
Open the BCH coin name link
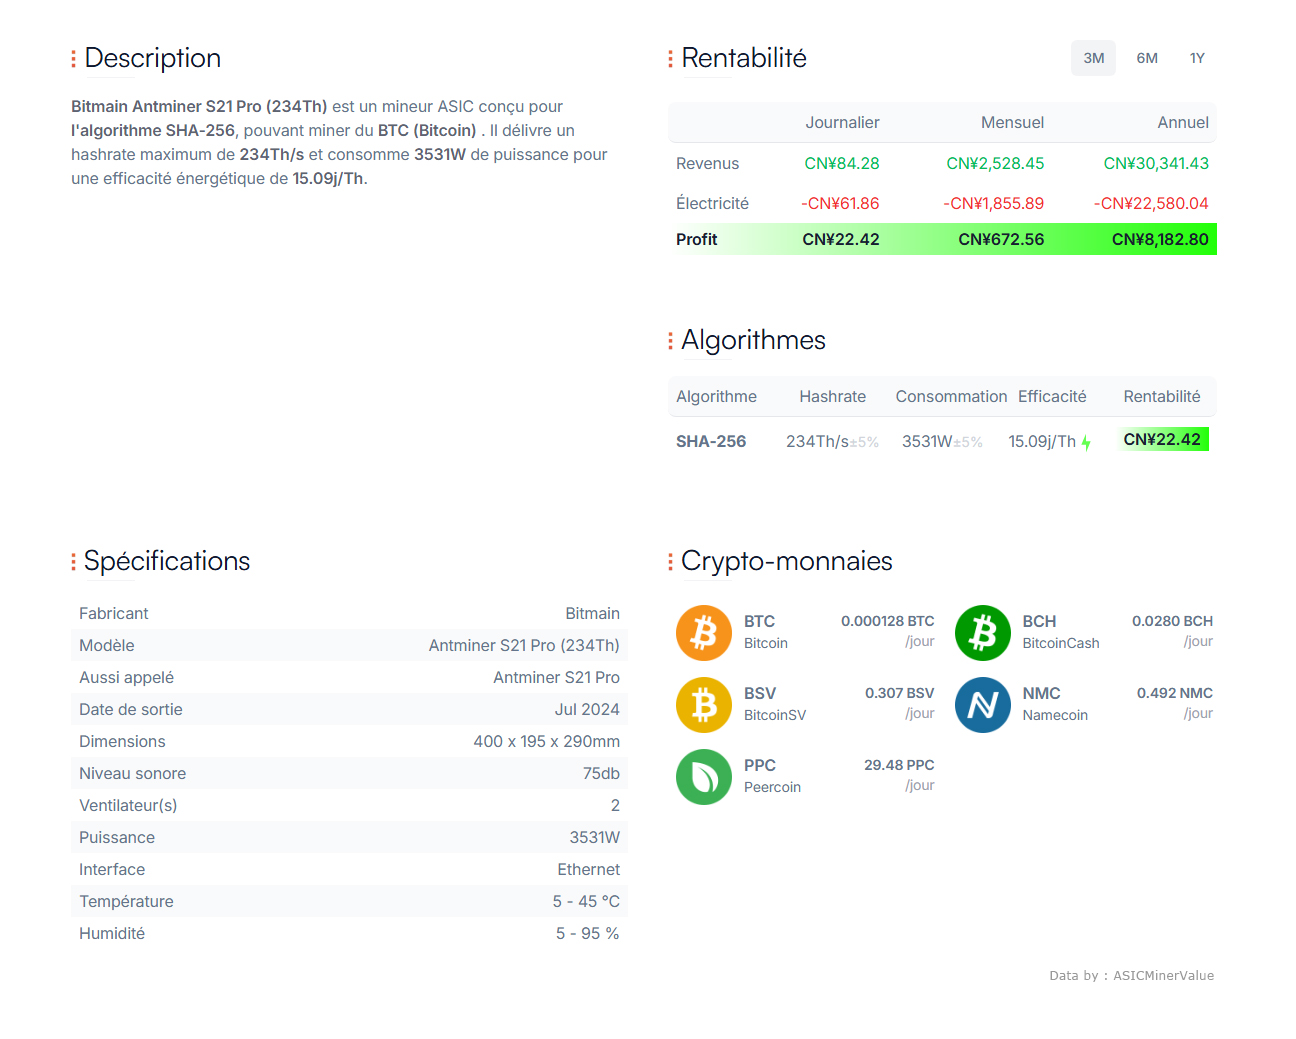click(x=1039, y=621)
